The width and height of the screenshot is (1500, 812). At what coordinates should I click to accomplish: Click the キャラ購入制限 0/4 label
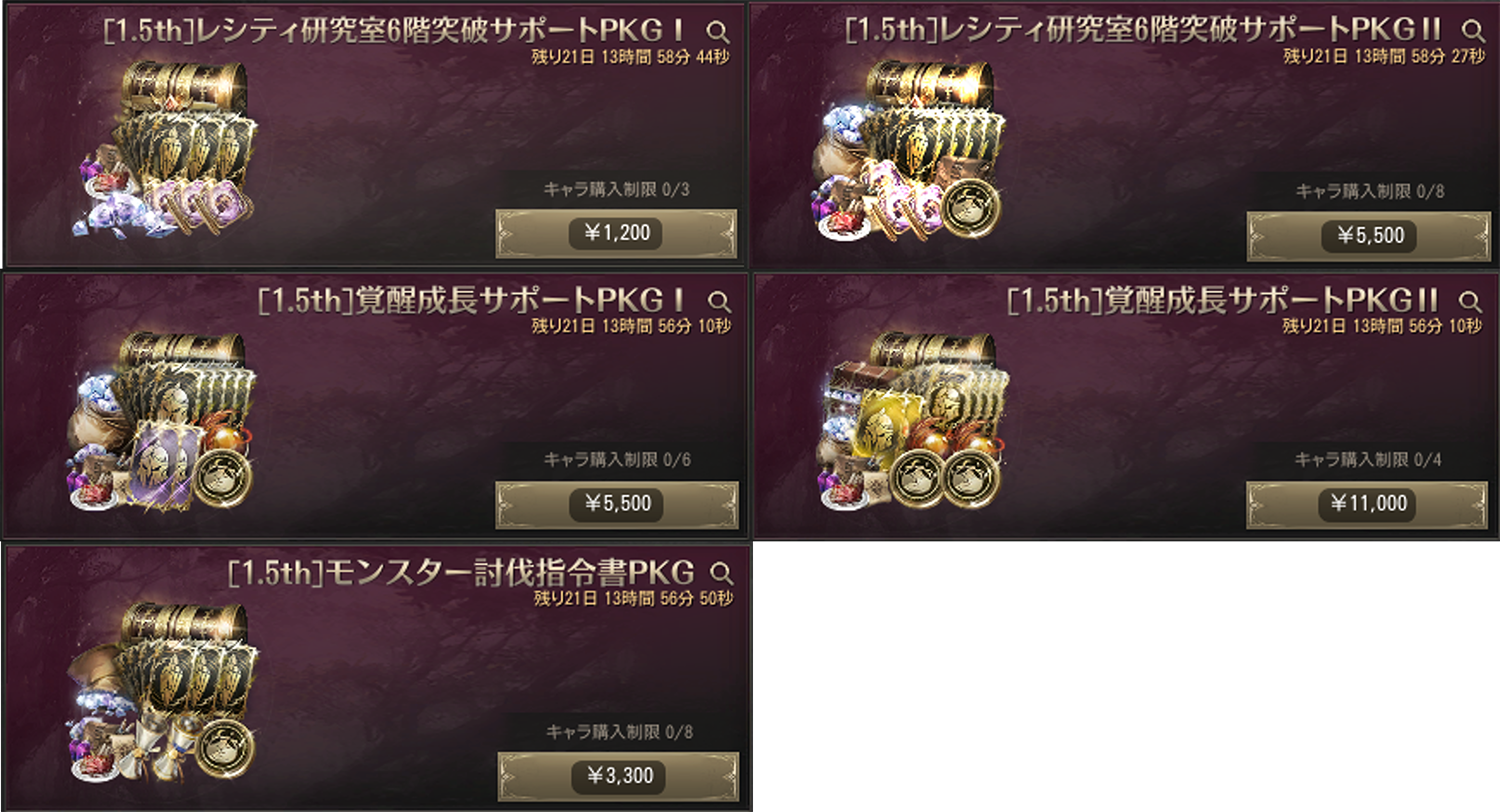pos(1370,460)
